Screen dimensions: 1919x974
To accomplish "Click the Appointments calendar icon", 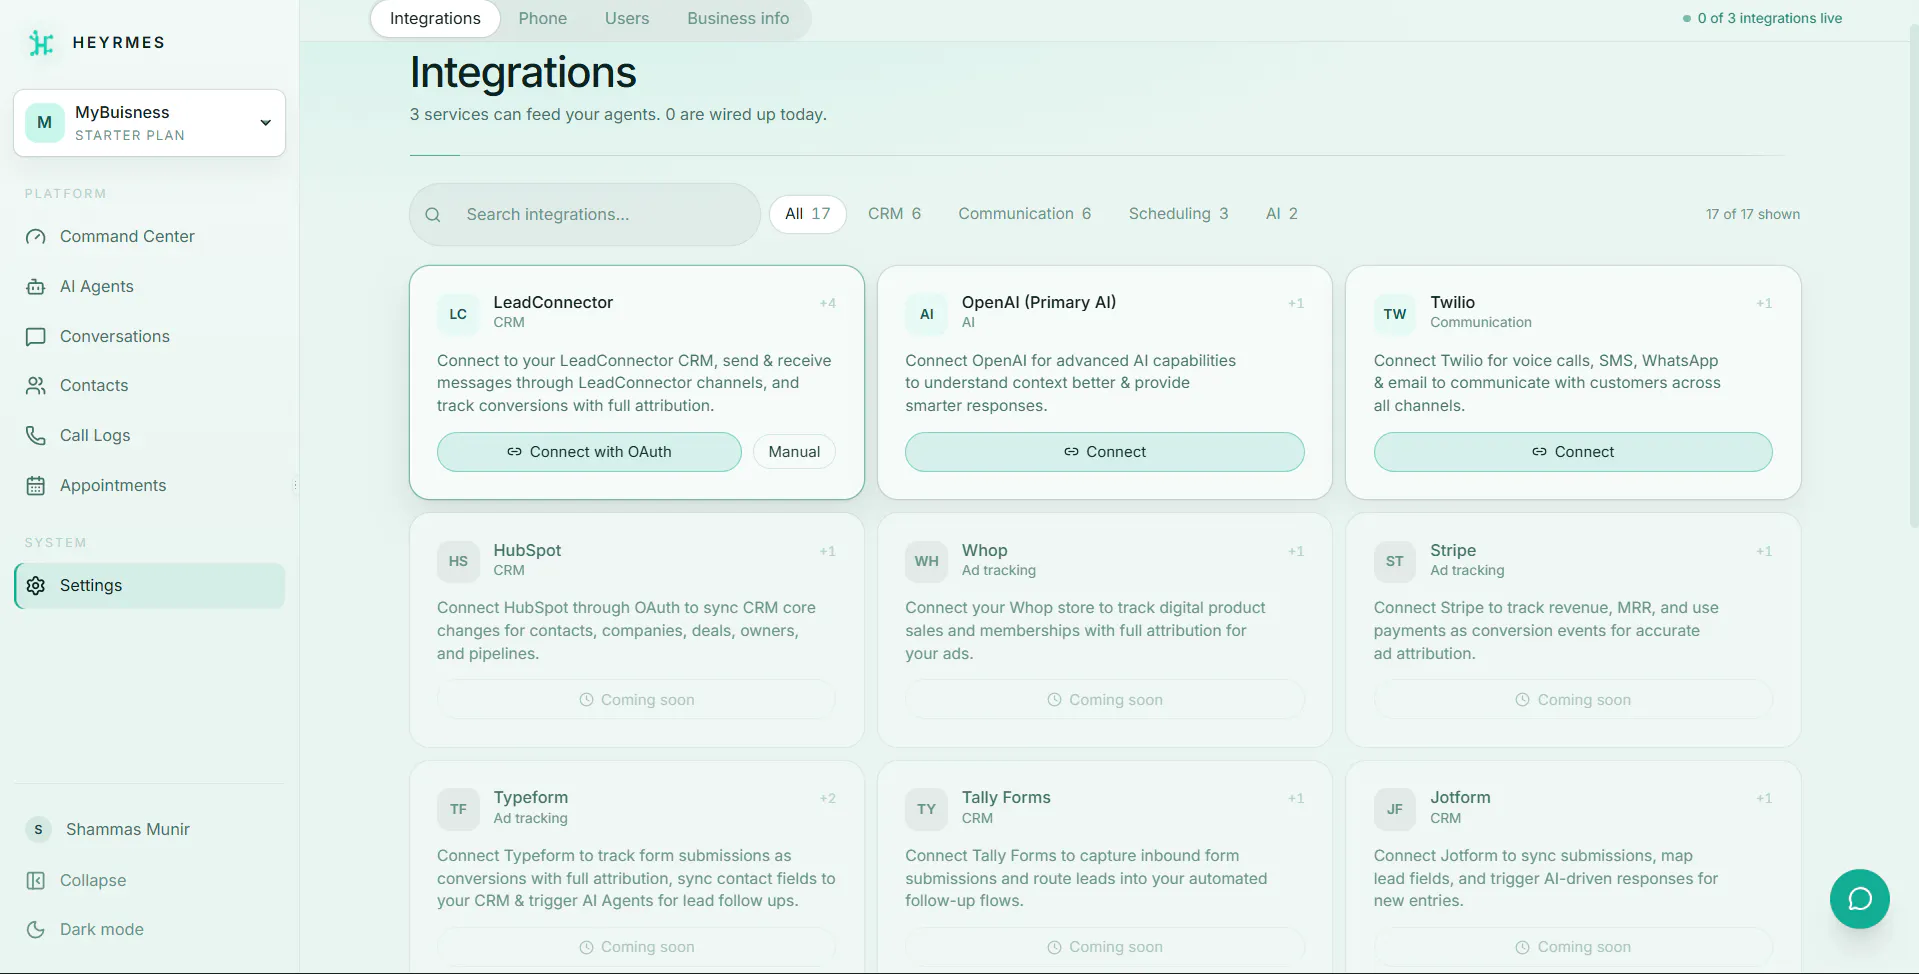I will click(x=36, y=486).
